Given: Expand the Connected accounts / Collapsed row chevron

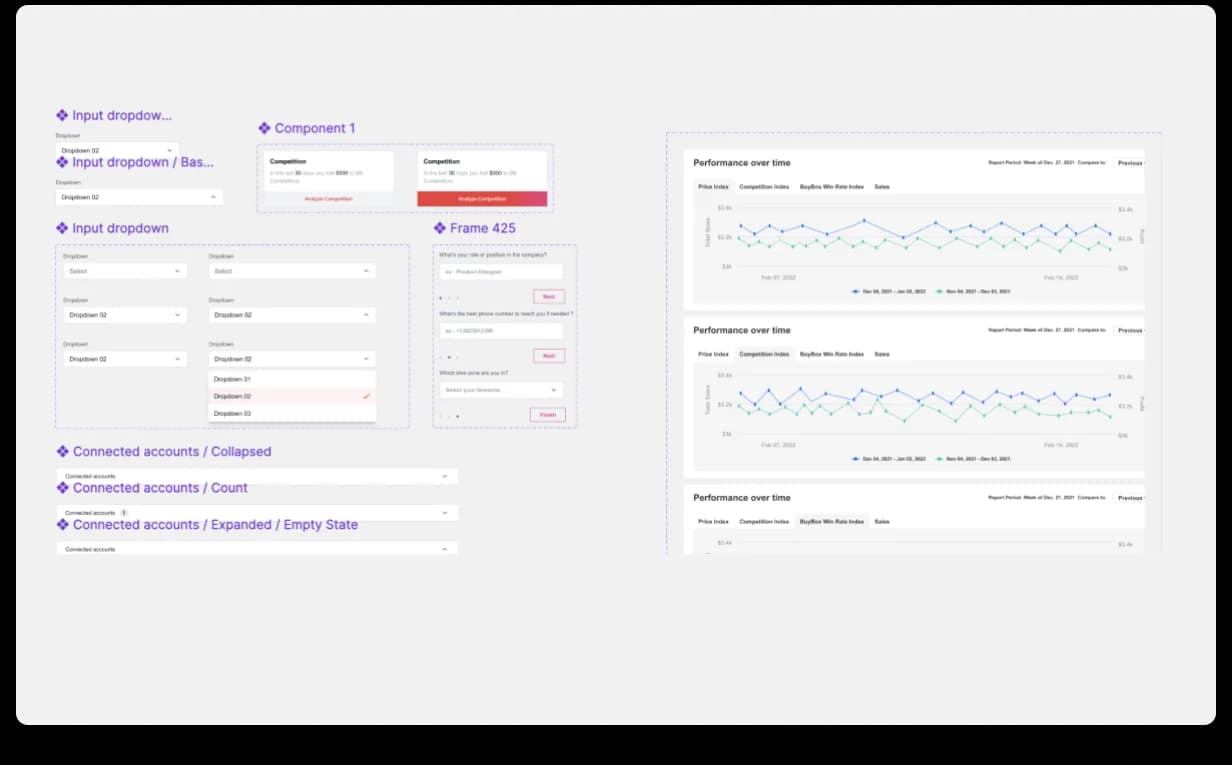Looking at the screenshot, I should click(x=445, y=476).
